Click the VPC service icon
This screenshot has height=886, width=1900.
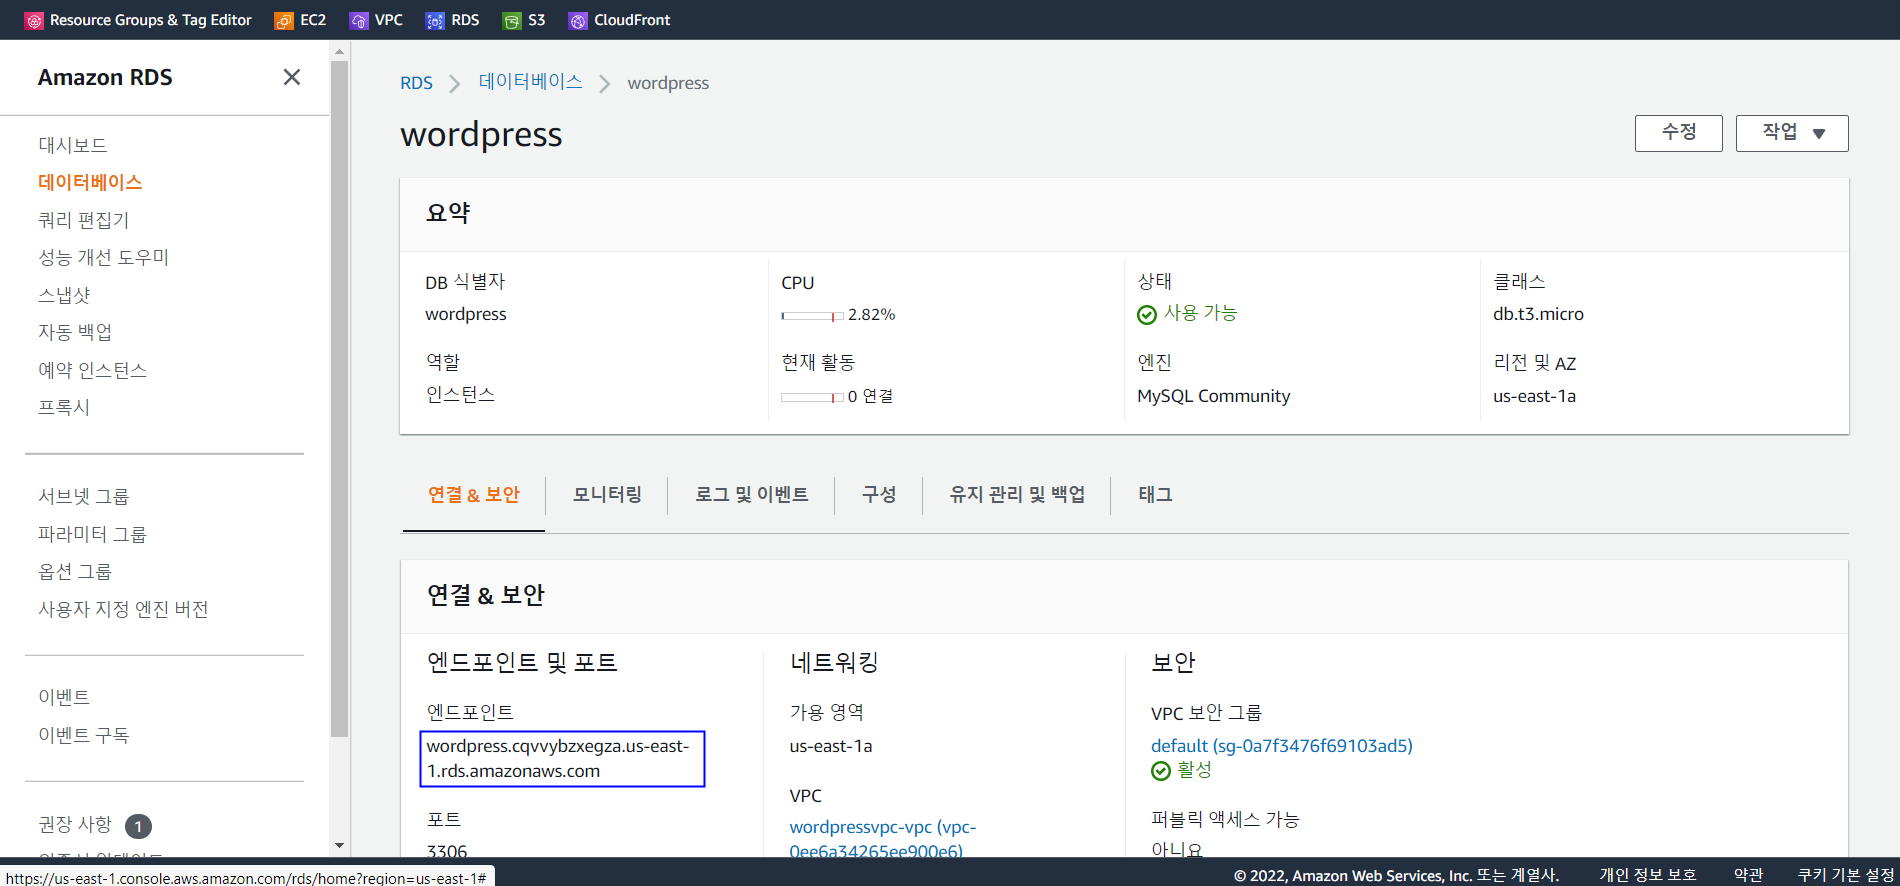(359, 20)
